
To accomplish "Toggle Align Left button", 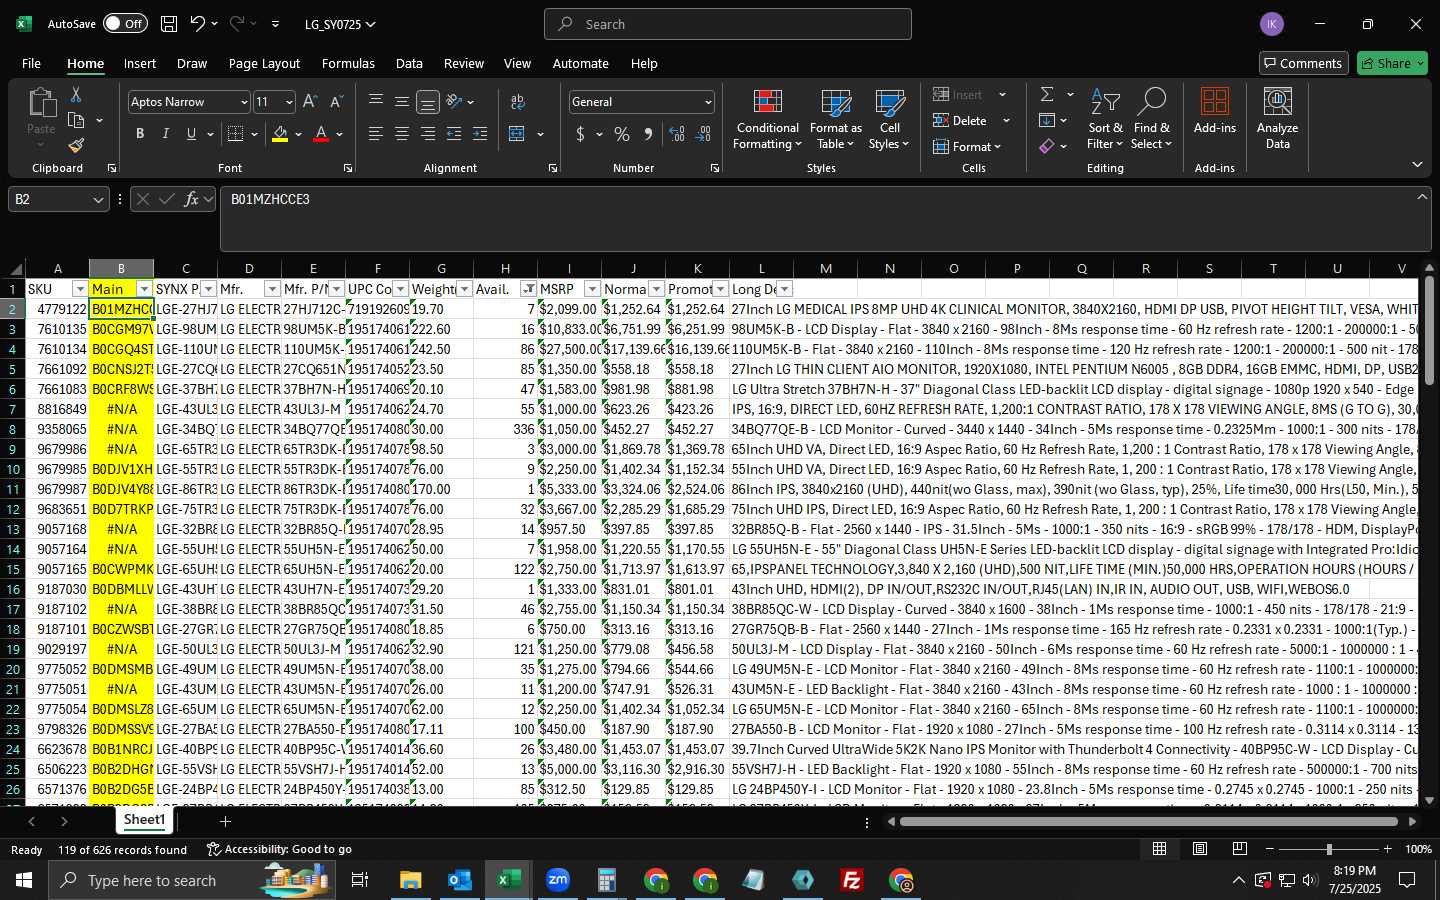I will pos(375,134).
